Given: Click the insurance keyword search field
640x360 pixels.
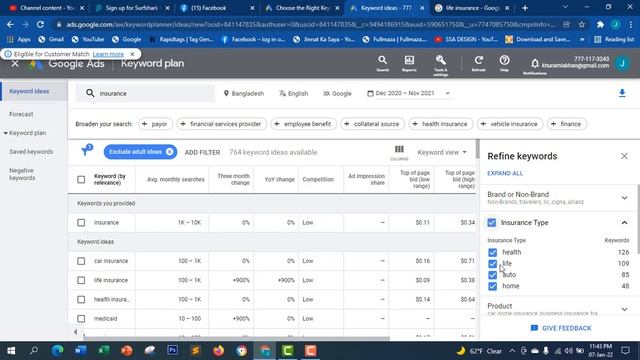Looking at the screenshot, I should tap(145, 93).
